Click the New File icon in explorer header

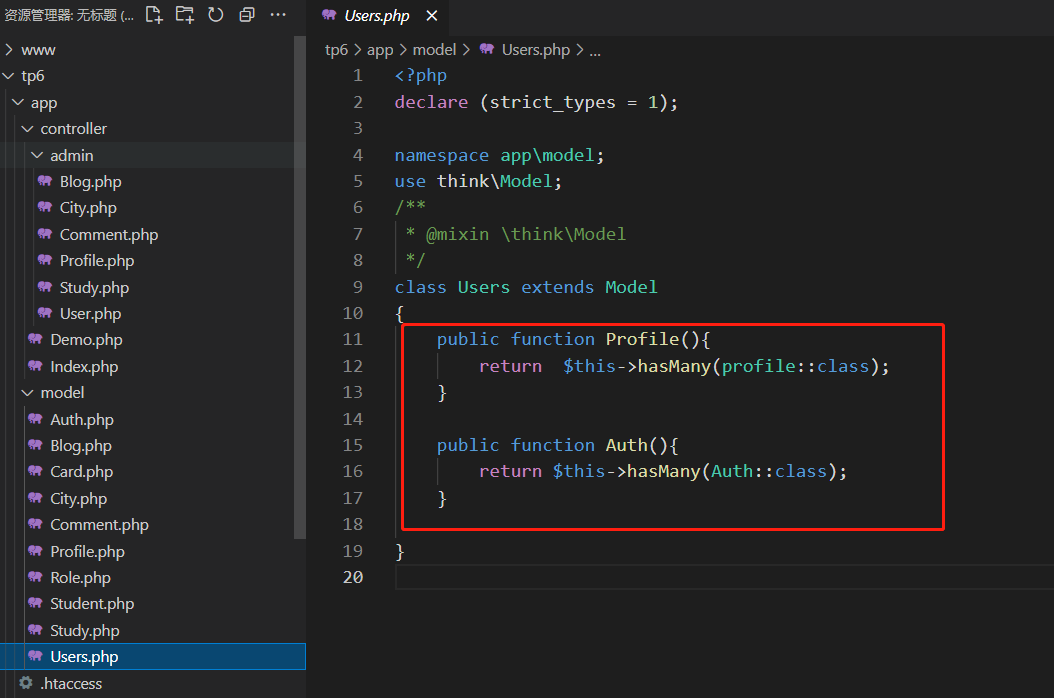154,15
